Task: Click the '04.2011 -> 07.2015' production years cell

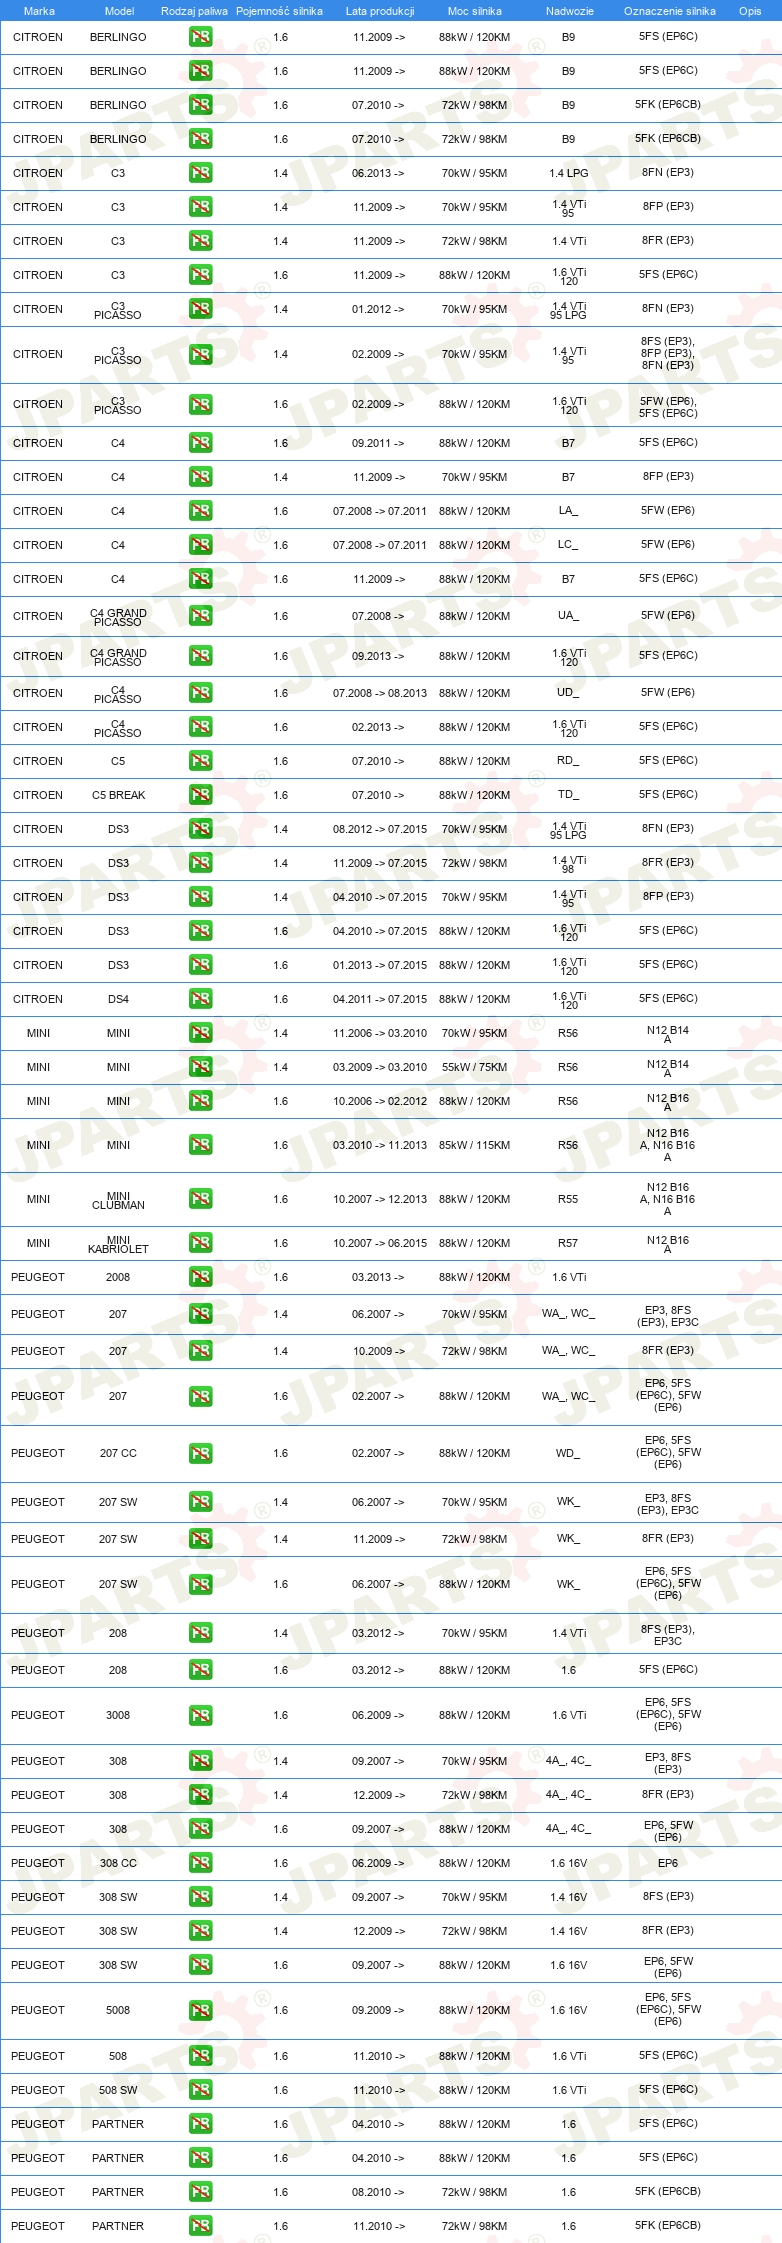Action: click(380, 999)
